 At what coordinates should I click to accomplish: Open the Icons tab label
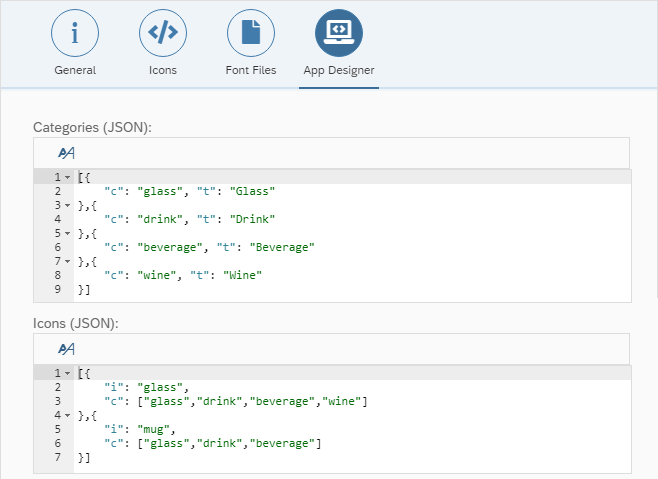pos(163,70)
